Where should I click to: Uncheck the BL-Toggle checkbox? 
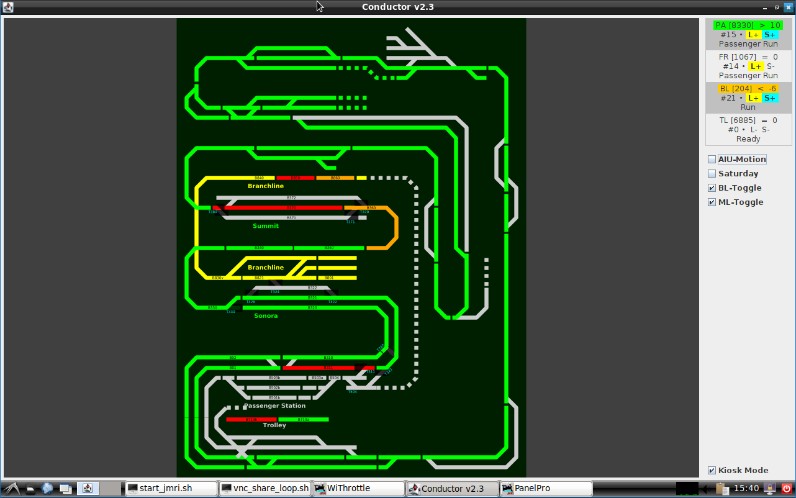[x=712, y=187]
